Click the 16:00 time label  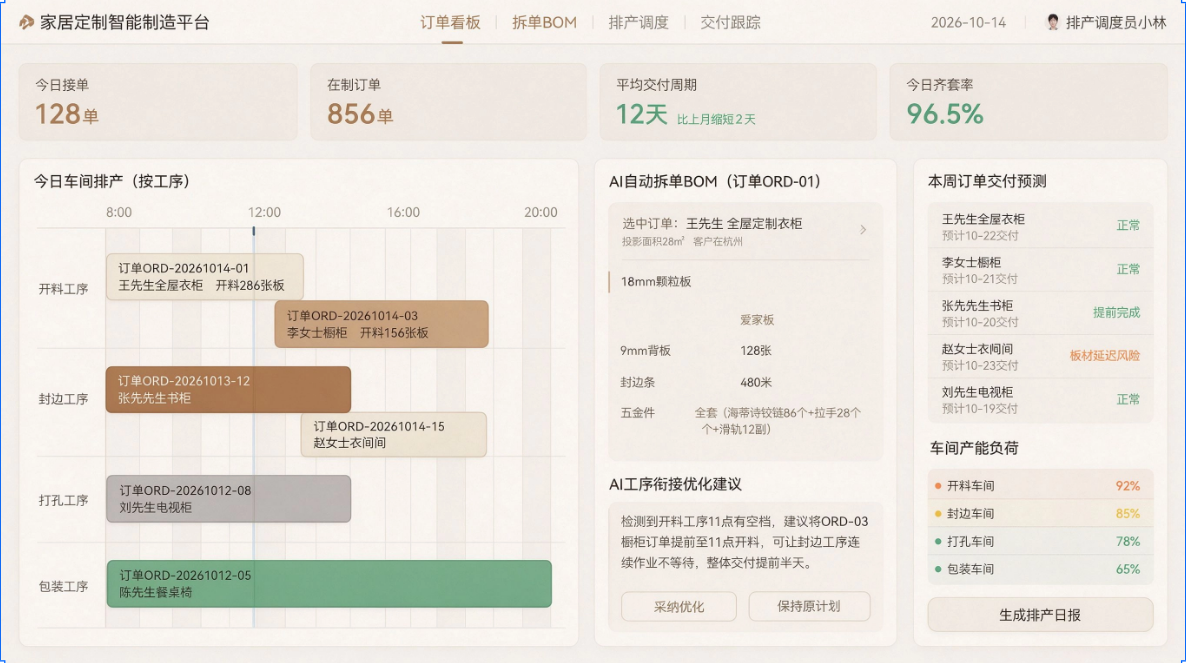point(403,212)
